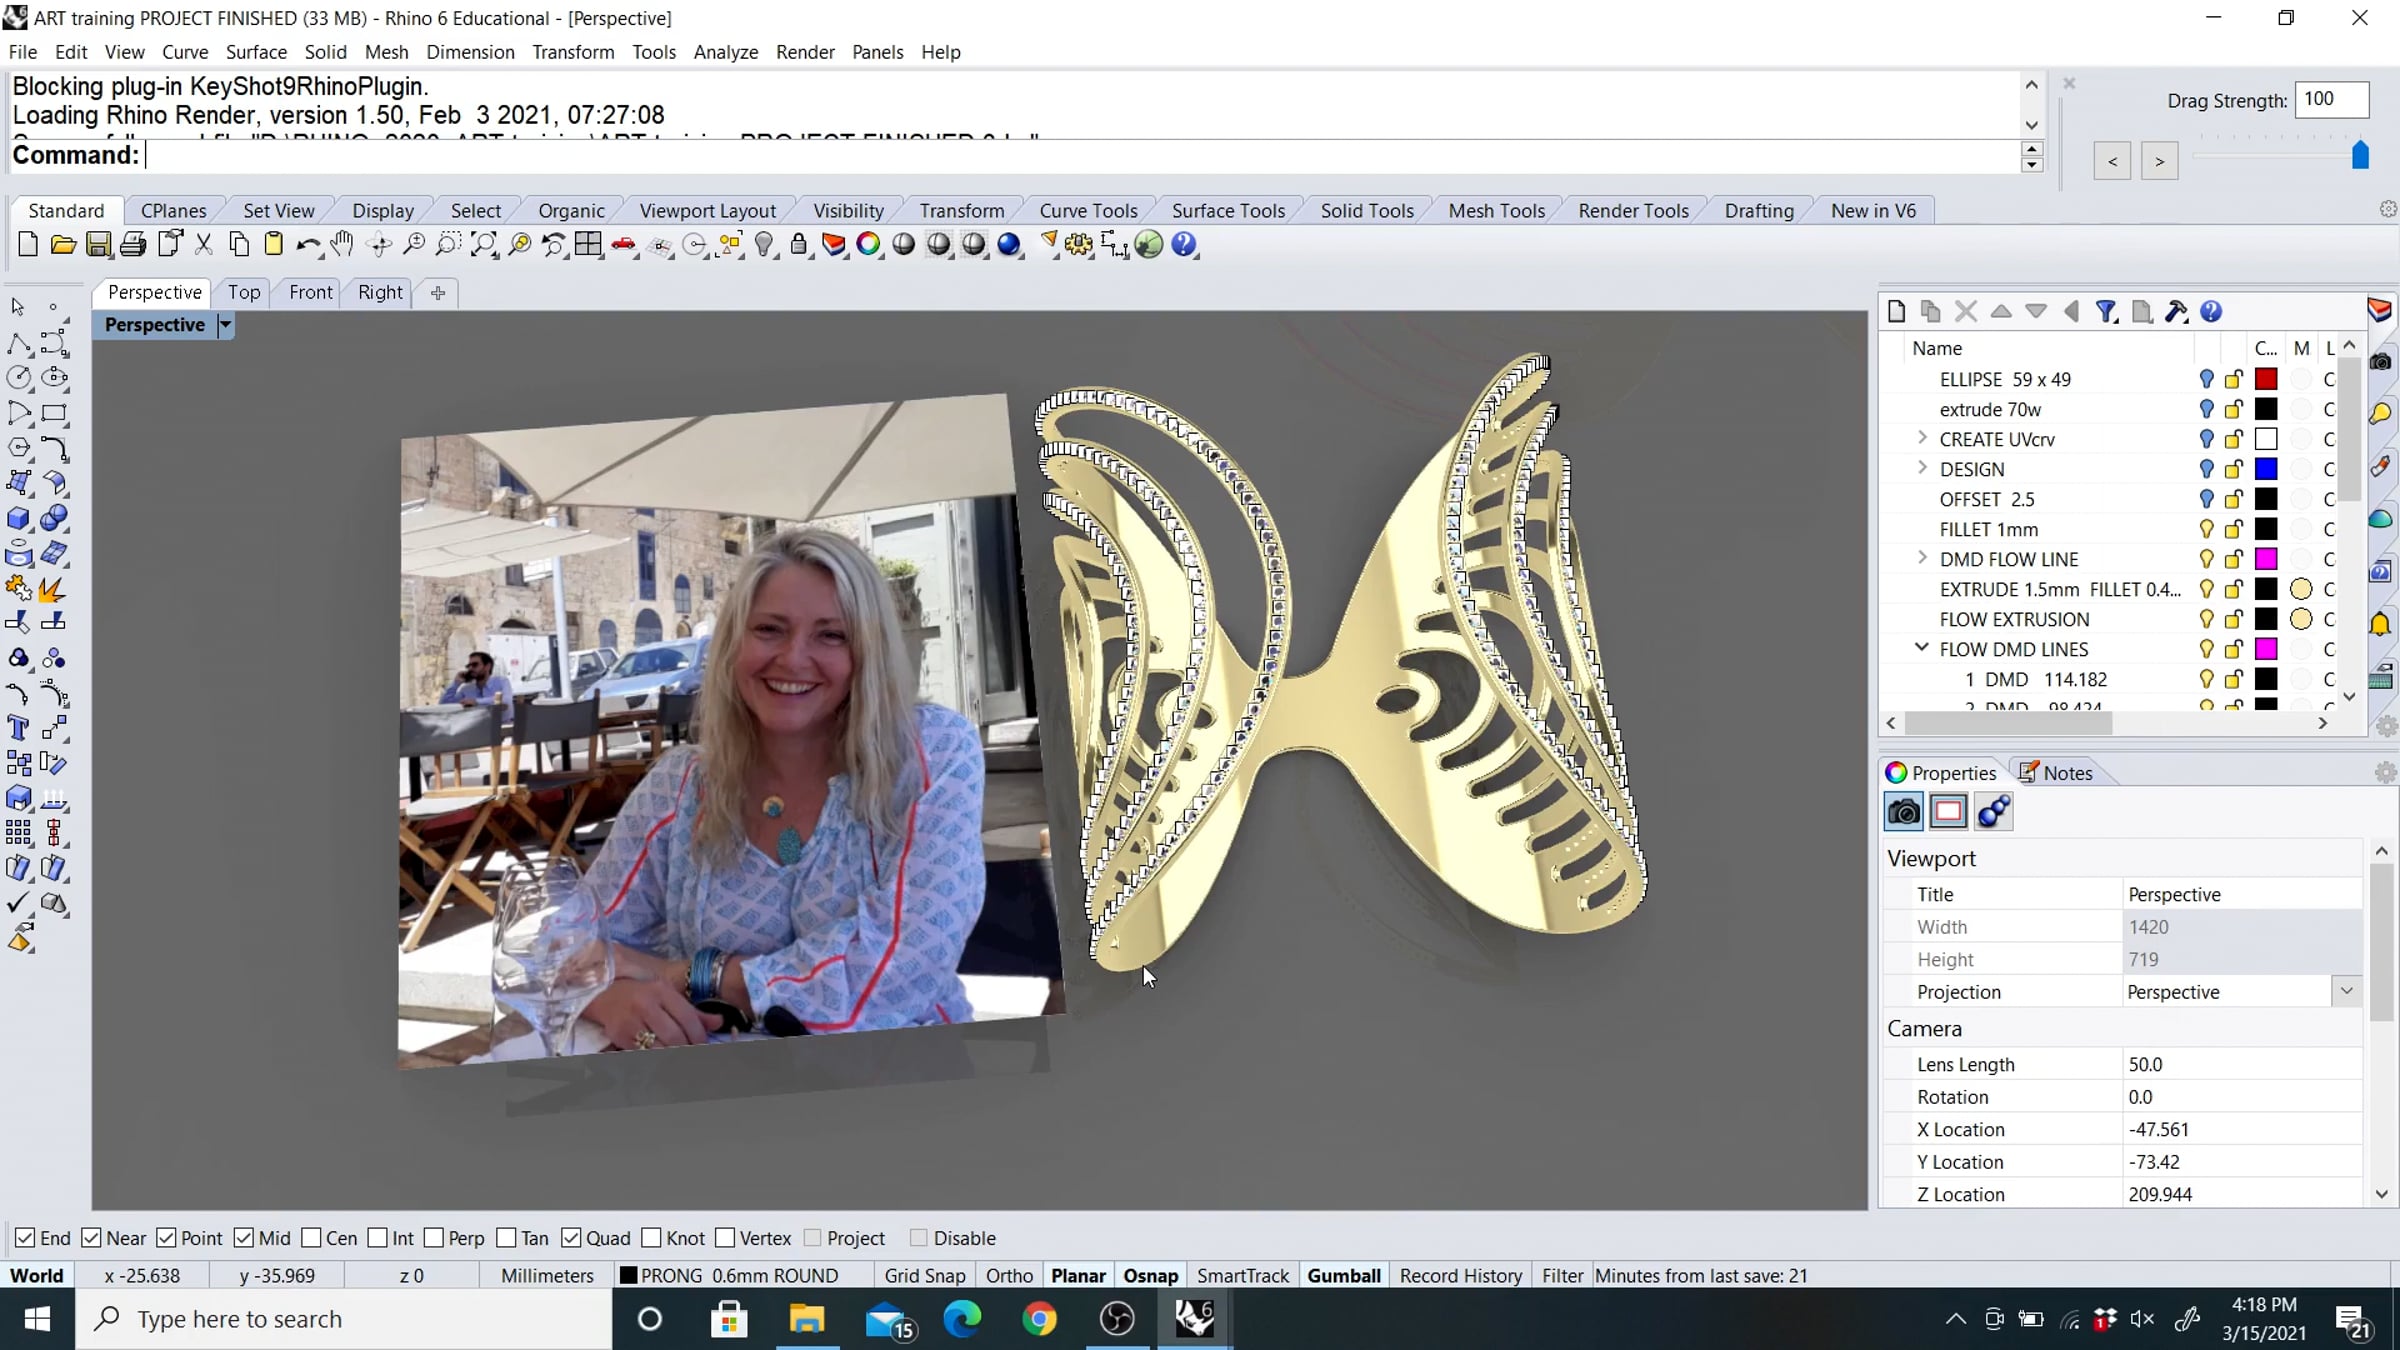
Task: Save the file with the floppy disk icon
Action: 98,245
